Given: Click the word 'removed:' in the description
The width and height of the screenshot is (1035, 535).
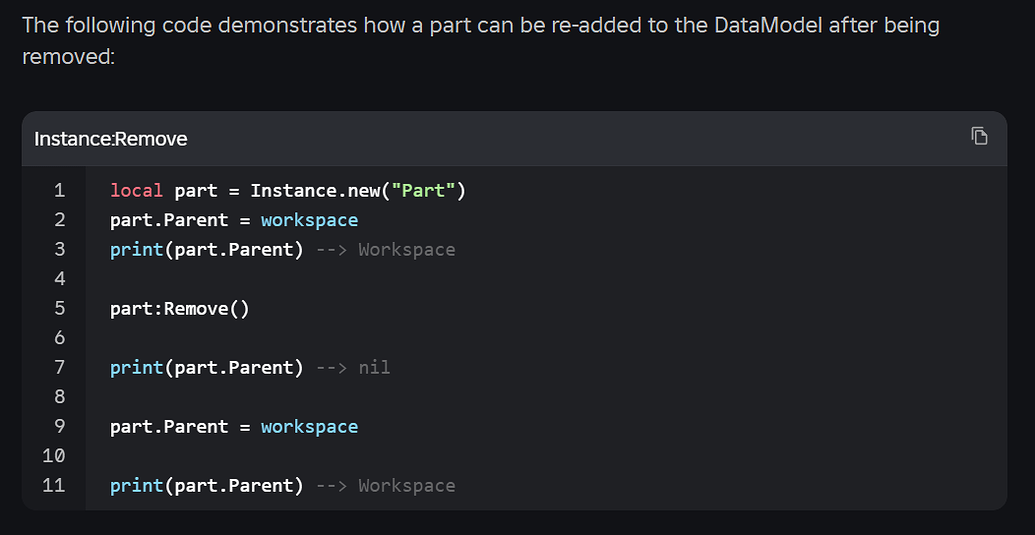Looking at the screenshot, I should [69, 58].
